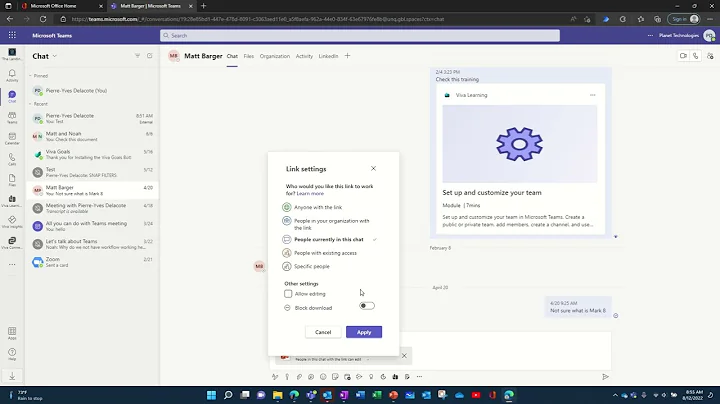Screen dimensions: 720x404
Task: Click browser Sign in button
Action: (685, 19)
